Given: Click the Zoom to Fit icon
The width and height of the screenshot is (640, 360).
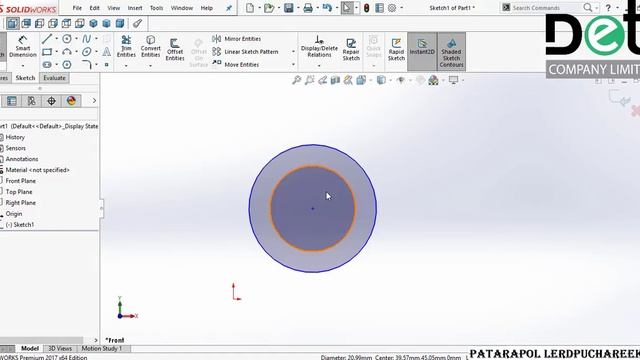Looking at the screenshot, I should click(297, 80).
